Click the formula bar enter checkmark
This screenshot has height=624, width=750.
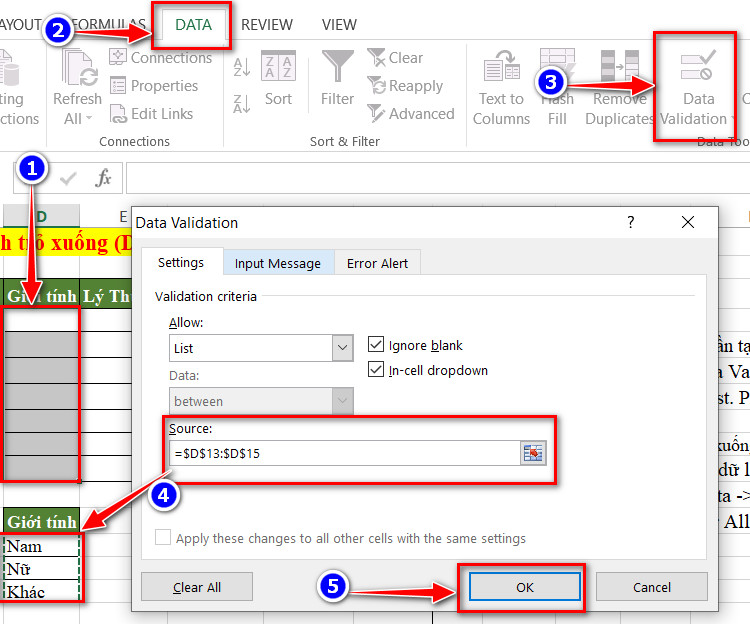click(68, 178)
